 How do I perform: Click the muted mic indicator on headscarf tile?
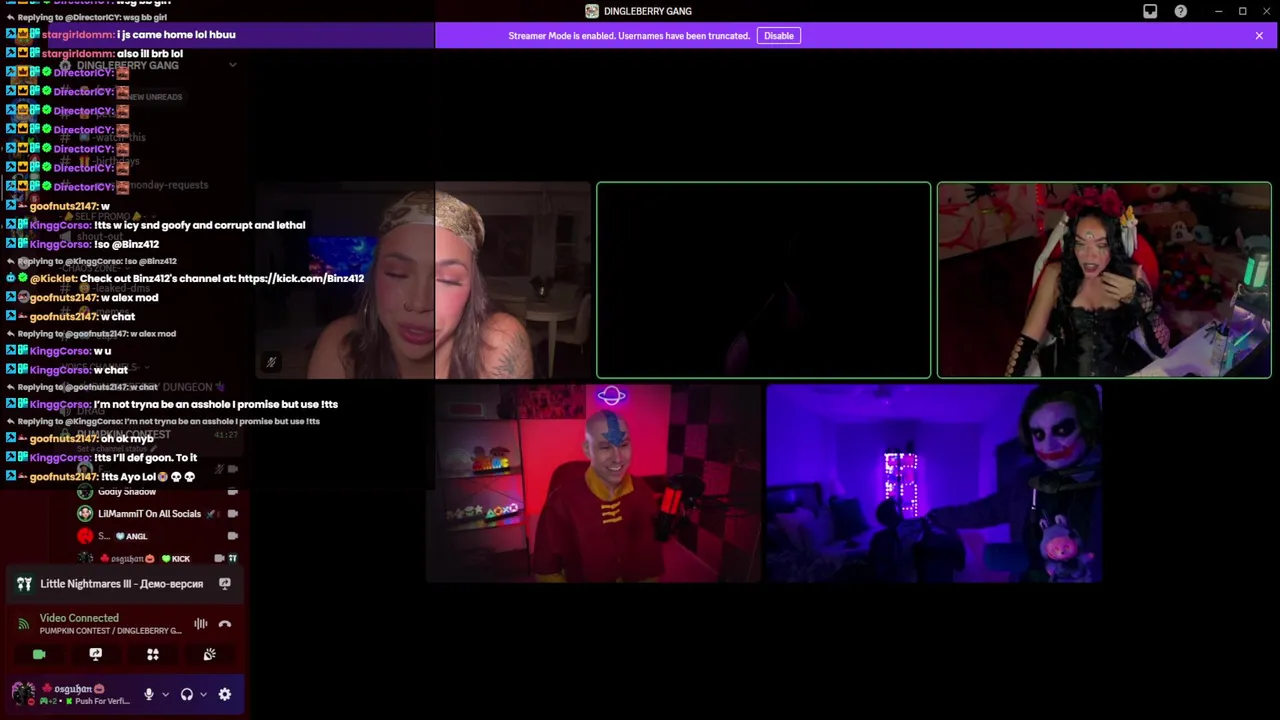270,362
